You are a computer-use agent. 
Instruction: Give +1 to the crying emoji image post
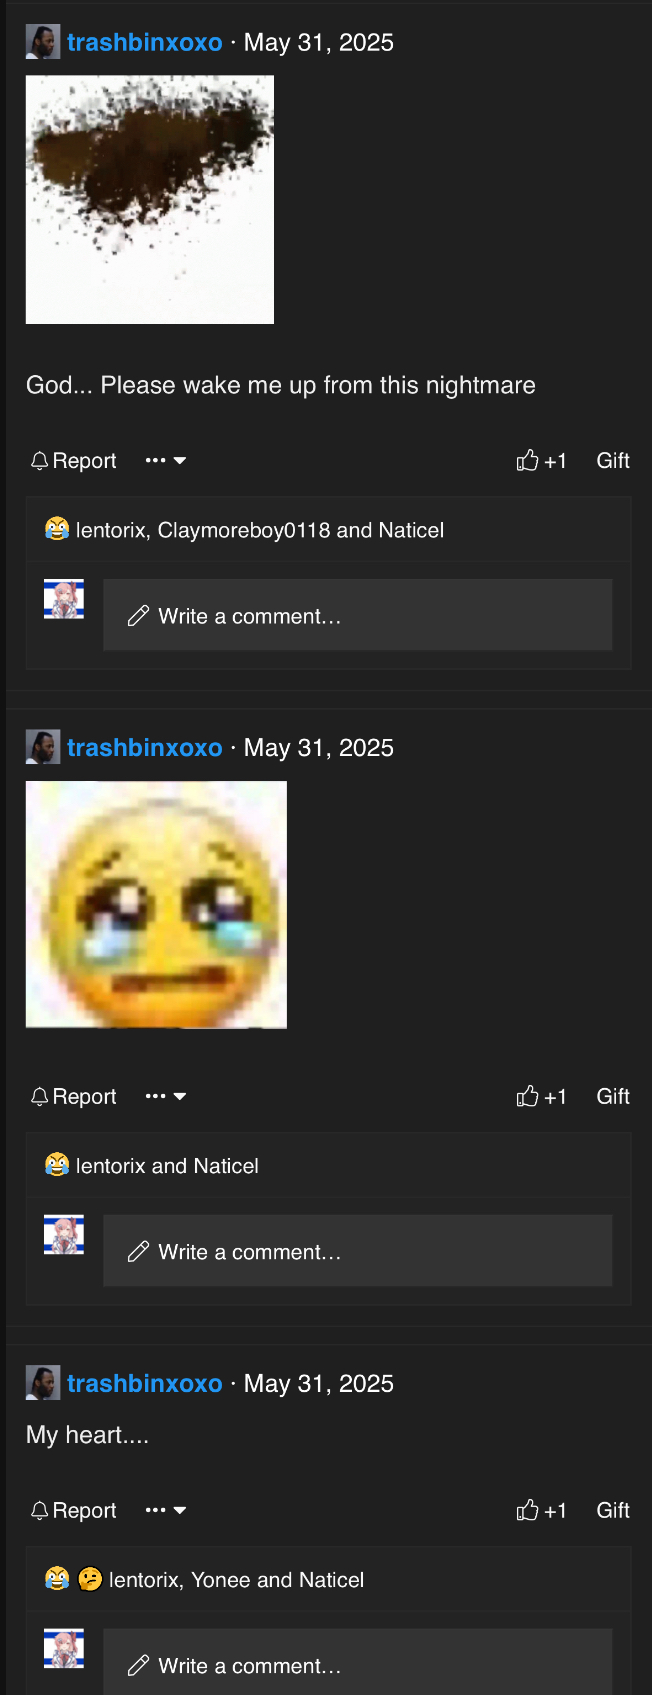(541, 1097)
